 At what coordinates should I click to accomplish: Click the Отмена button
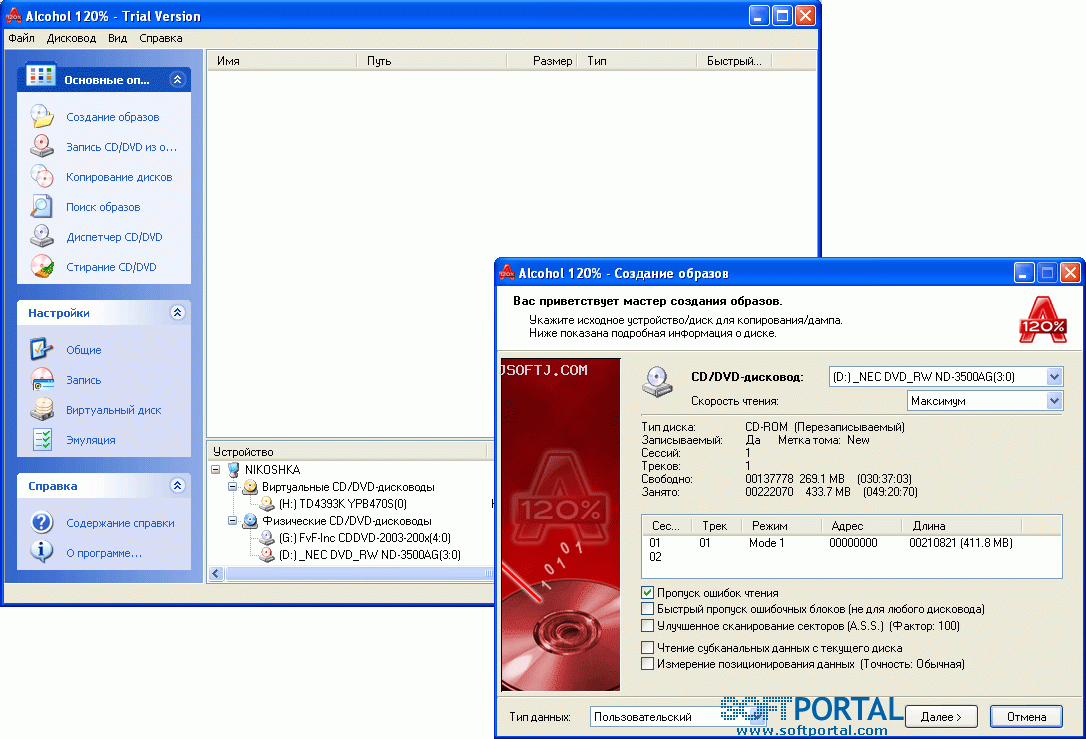pos(1026,717)
